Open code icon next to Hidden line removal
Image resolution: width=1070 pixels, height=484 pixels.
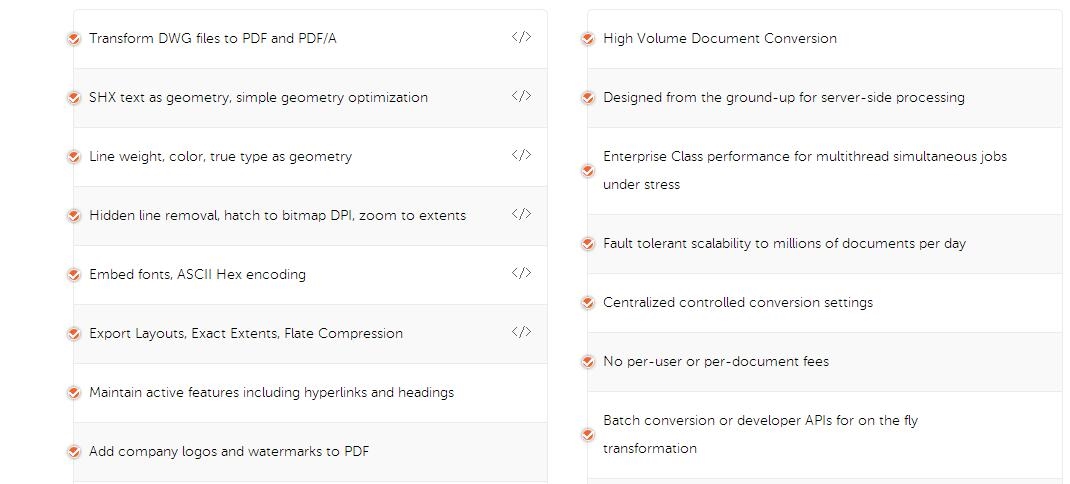[x=521, y=214]
